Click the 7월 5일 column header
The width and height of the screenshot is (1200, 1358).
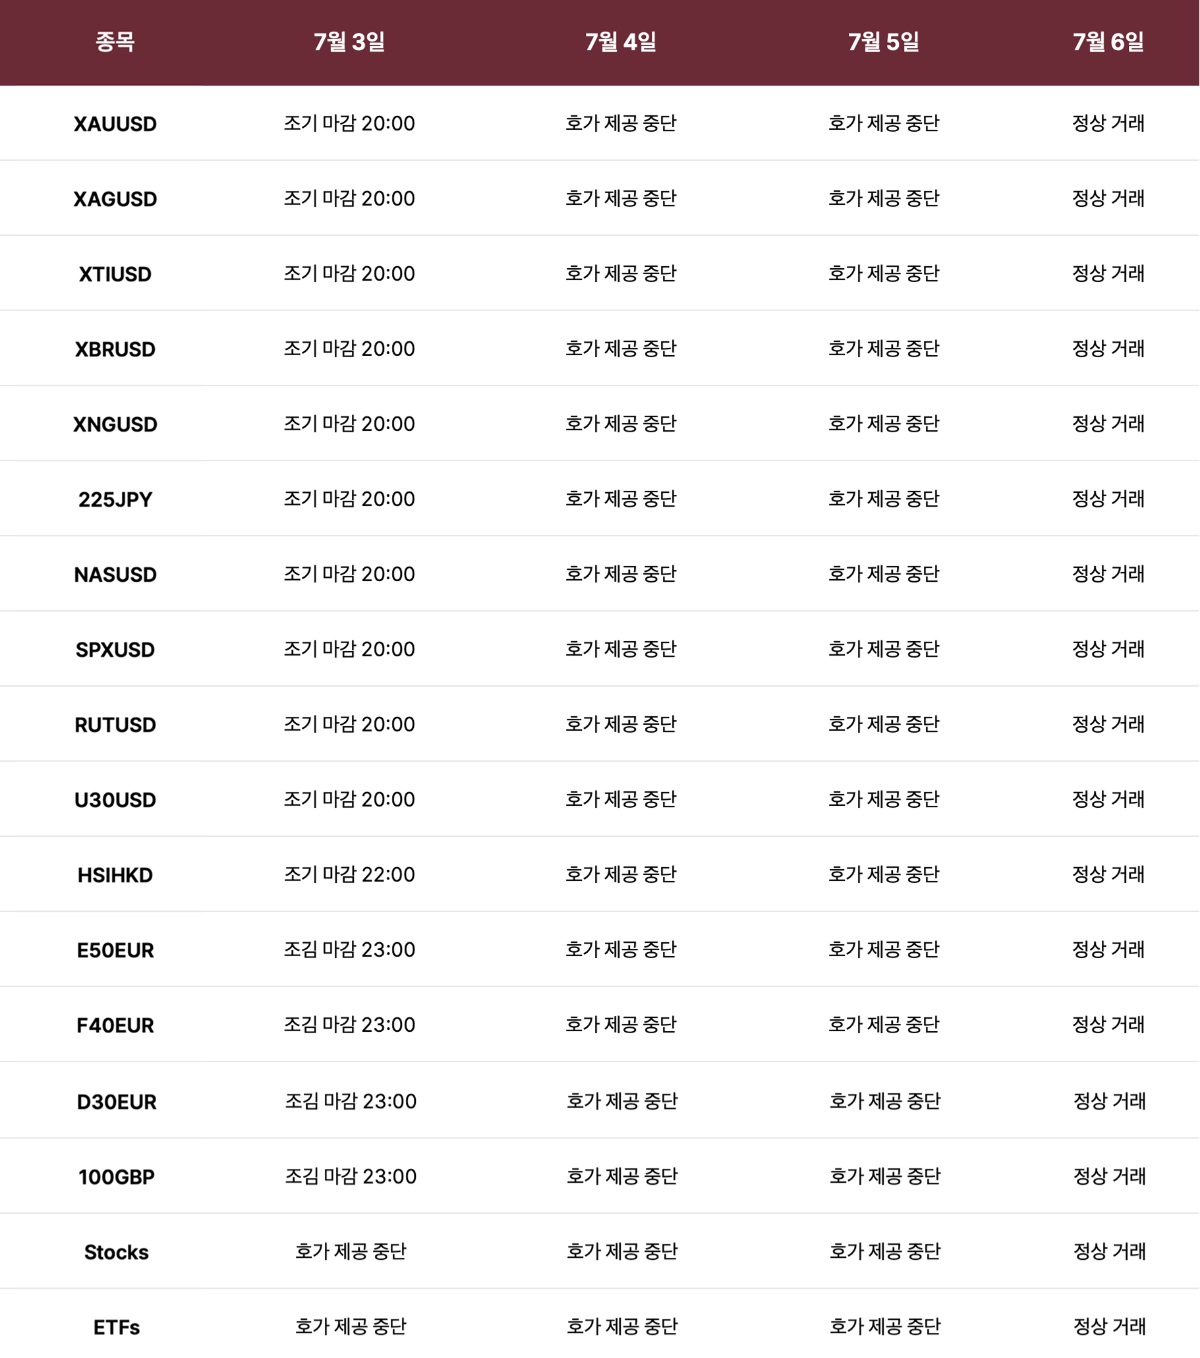(x=884, y=42)
